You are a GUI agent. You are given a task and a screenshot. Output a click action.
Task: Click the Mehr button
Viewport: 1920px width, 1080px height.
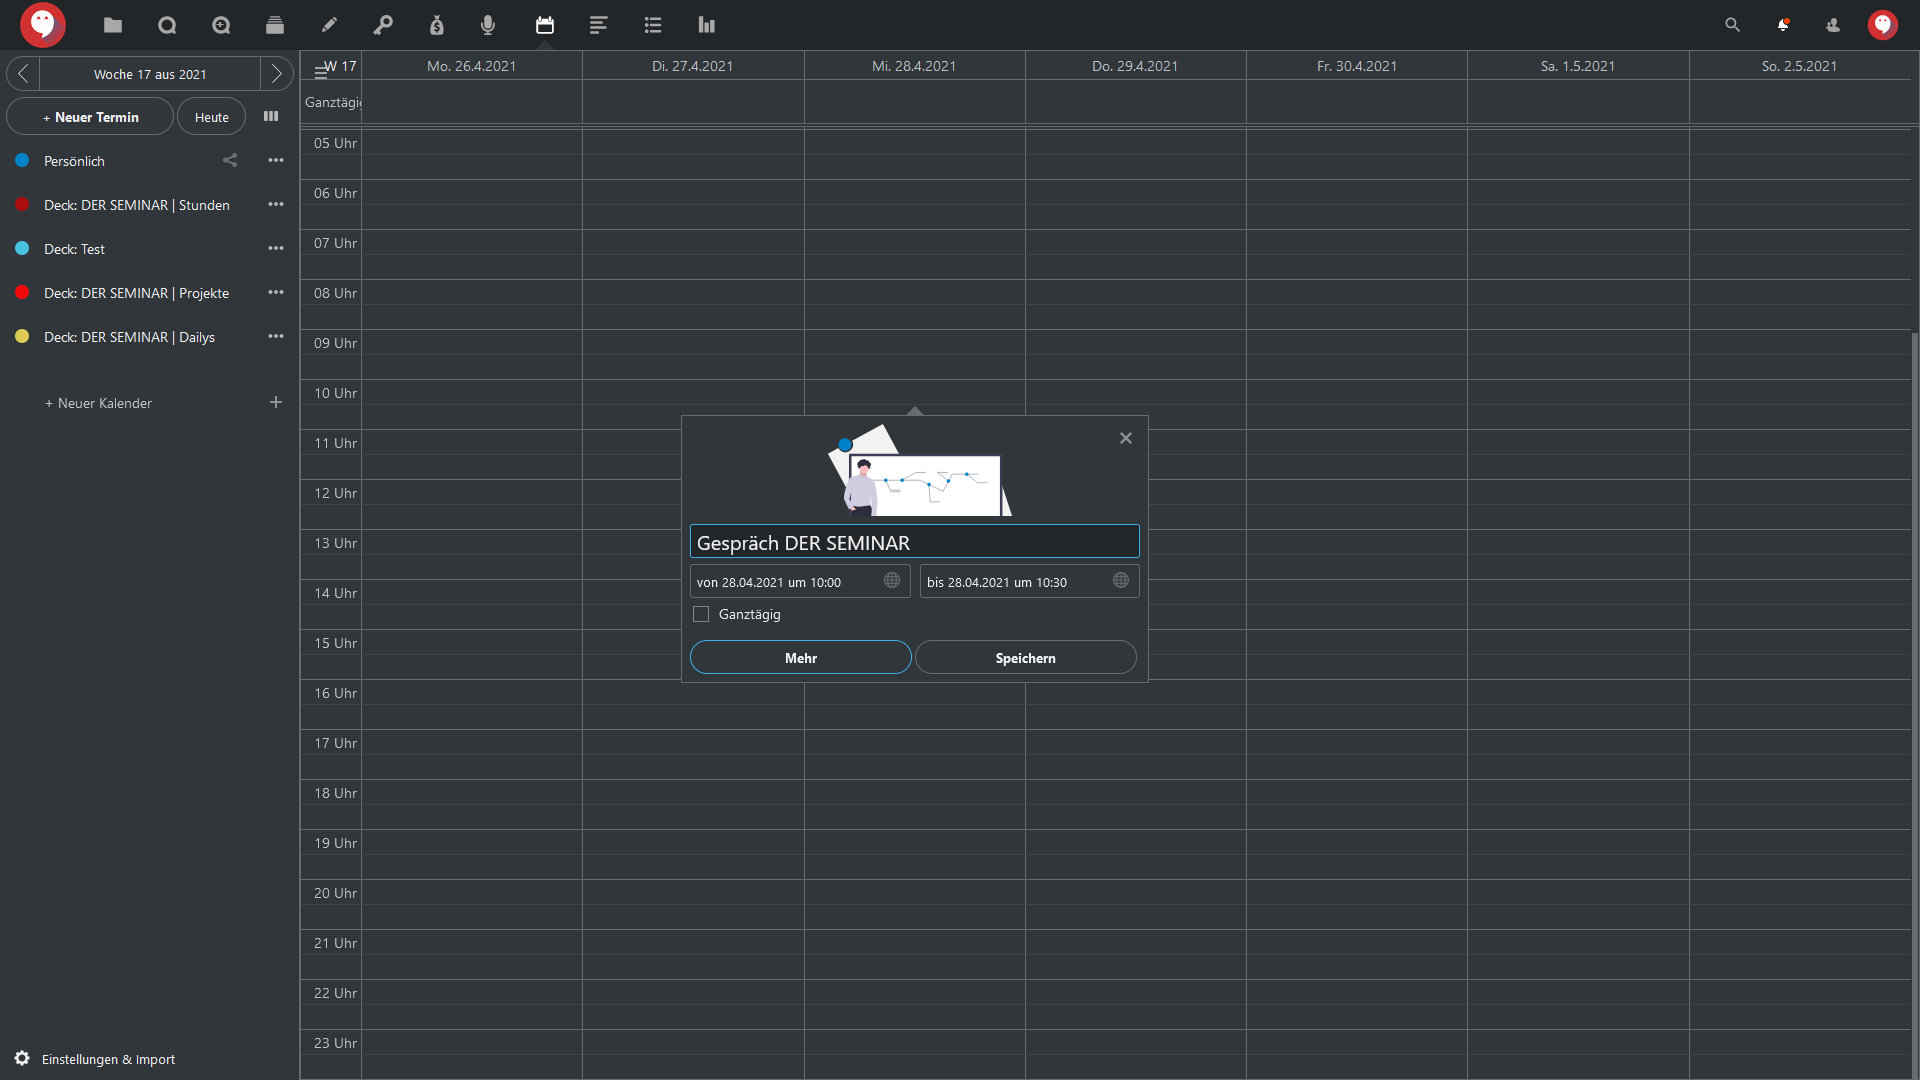tap(800, 658)
